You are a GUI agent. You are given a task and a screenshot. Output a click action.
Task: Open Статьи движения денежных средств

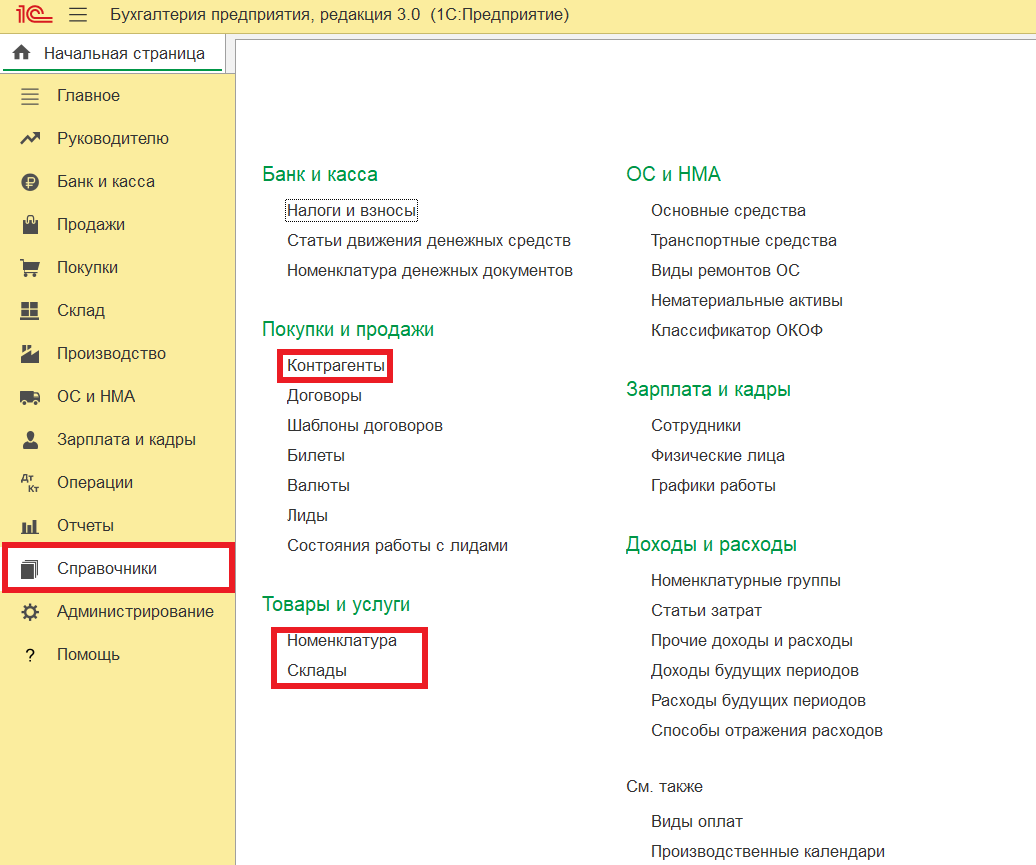429,241
